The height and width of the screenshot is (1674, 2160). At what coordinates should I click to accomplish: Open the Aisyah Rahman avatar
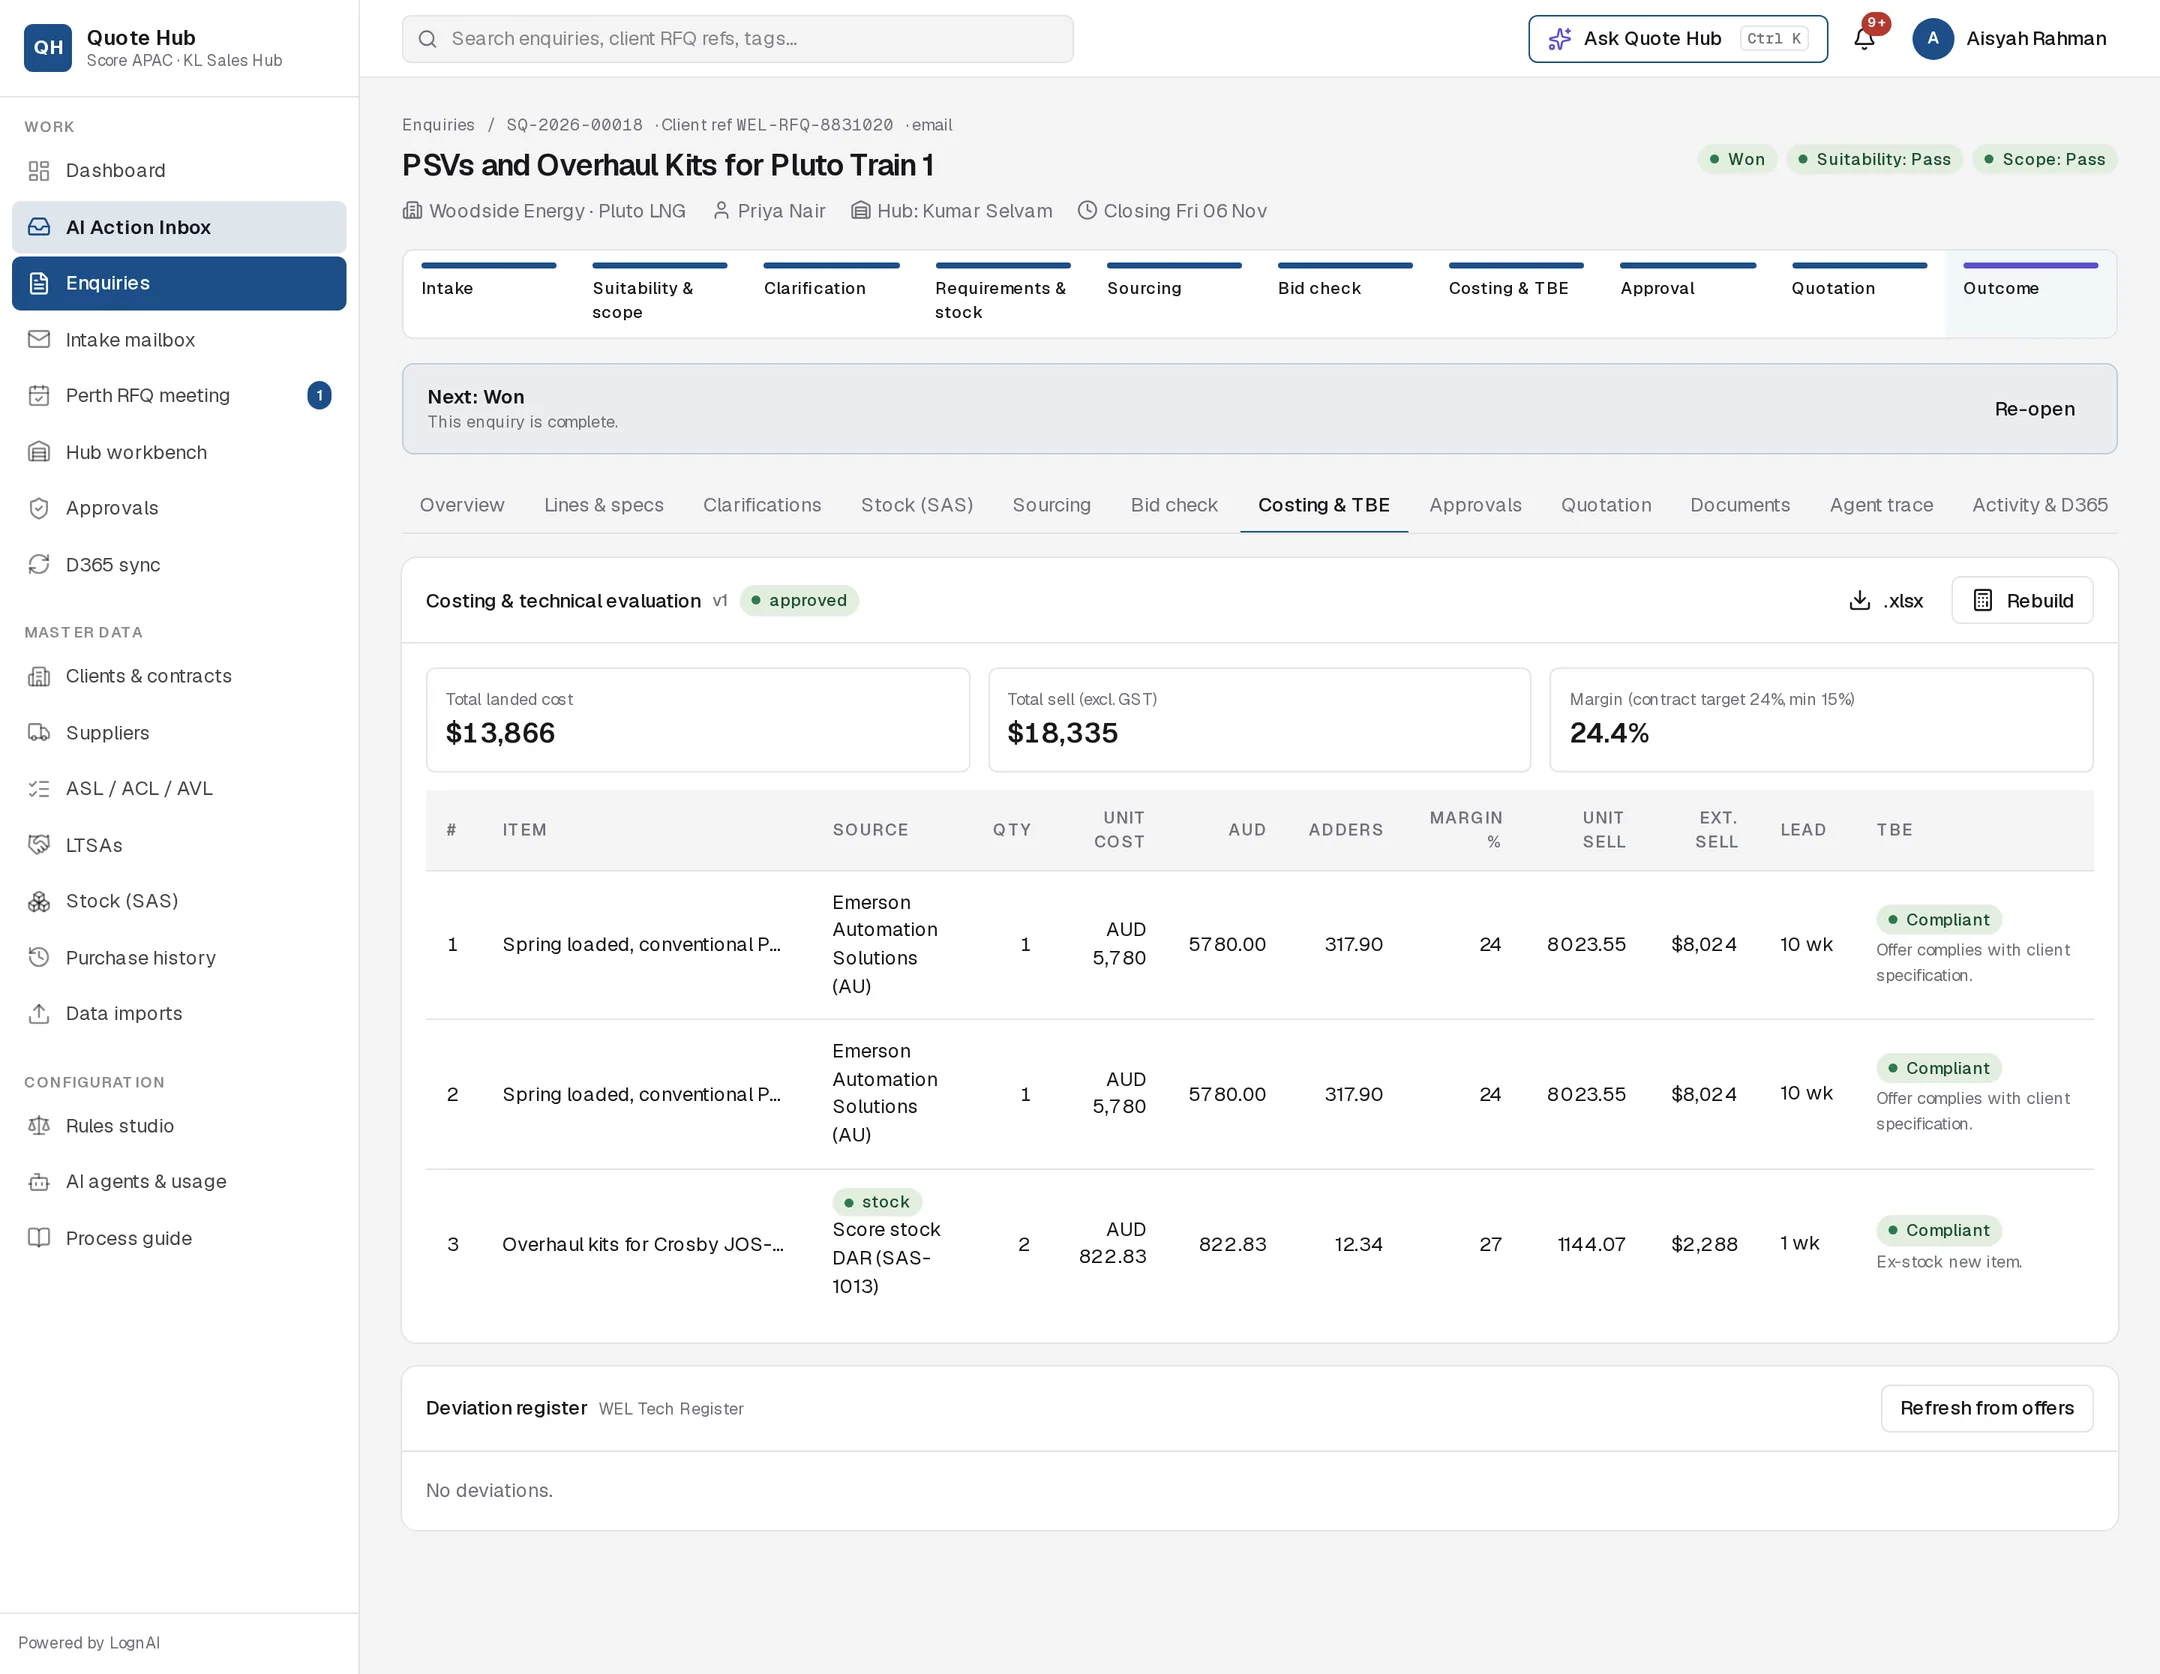point(1932,39)
